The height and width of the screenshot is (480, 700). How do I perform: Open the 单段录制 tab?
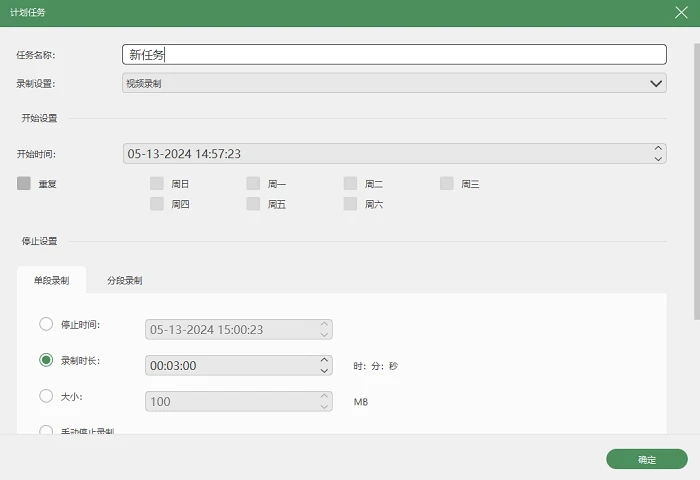(51, 280)
